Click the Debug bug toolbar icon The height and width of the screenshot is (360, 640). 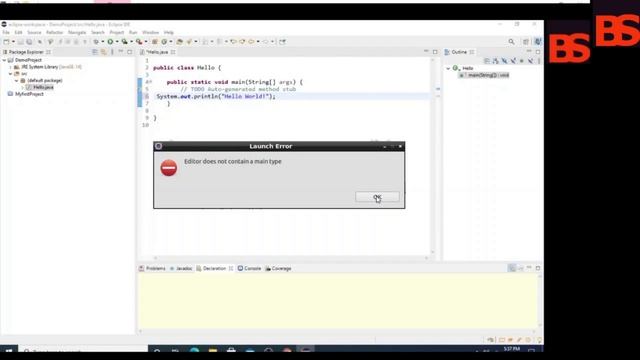tap(96, 42)
